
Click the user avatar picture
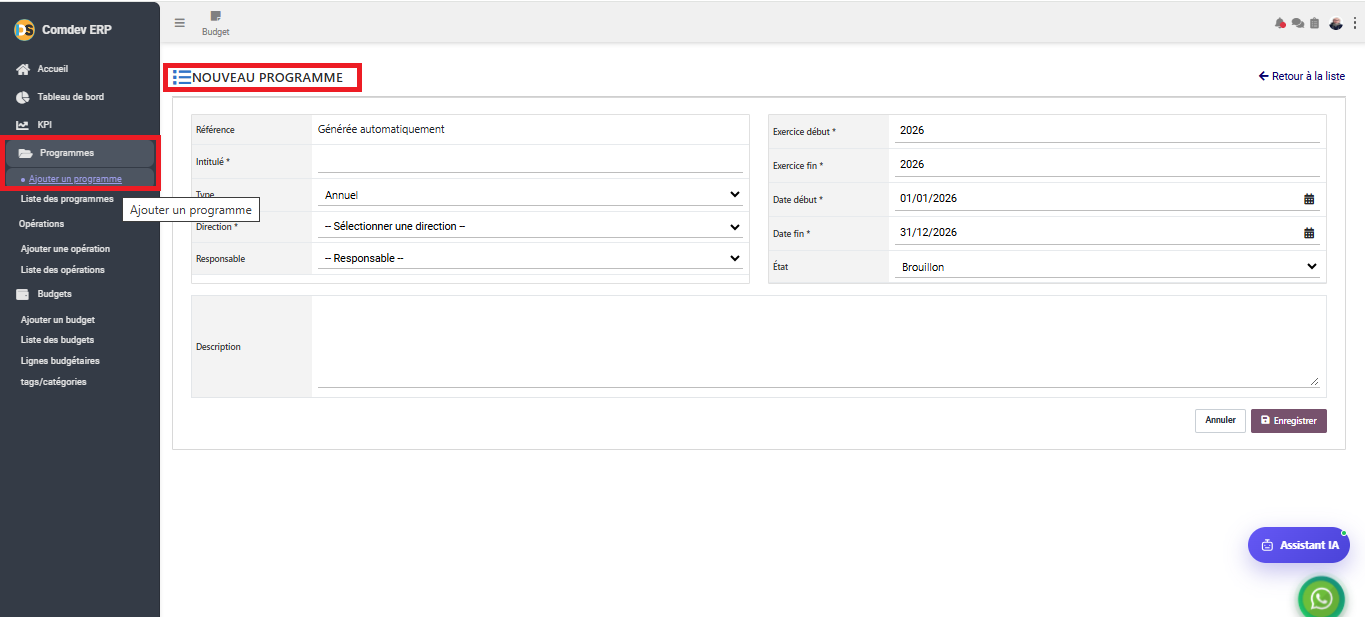click(x=1336, y=23)
